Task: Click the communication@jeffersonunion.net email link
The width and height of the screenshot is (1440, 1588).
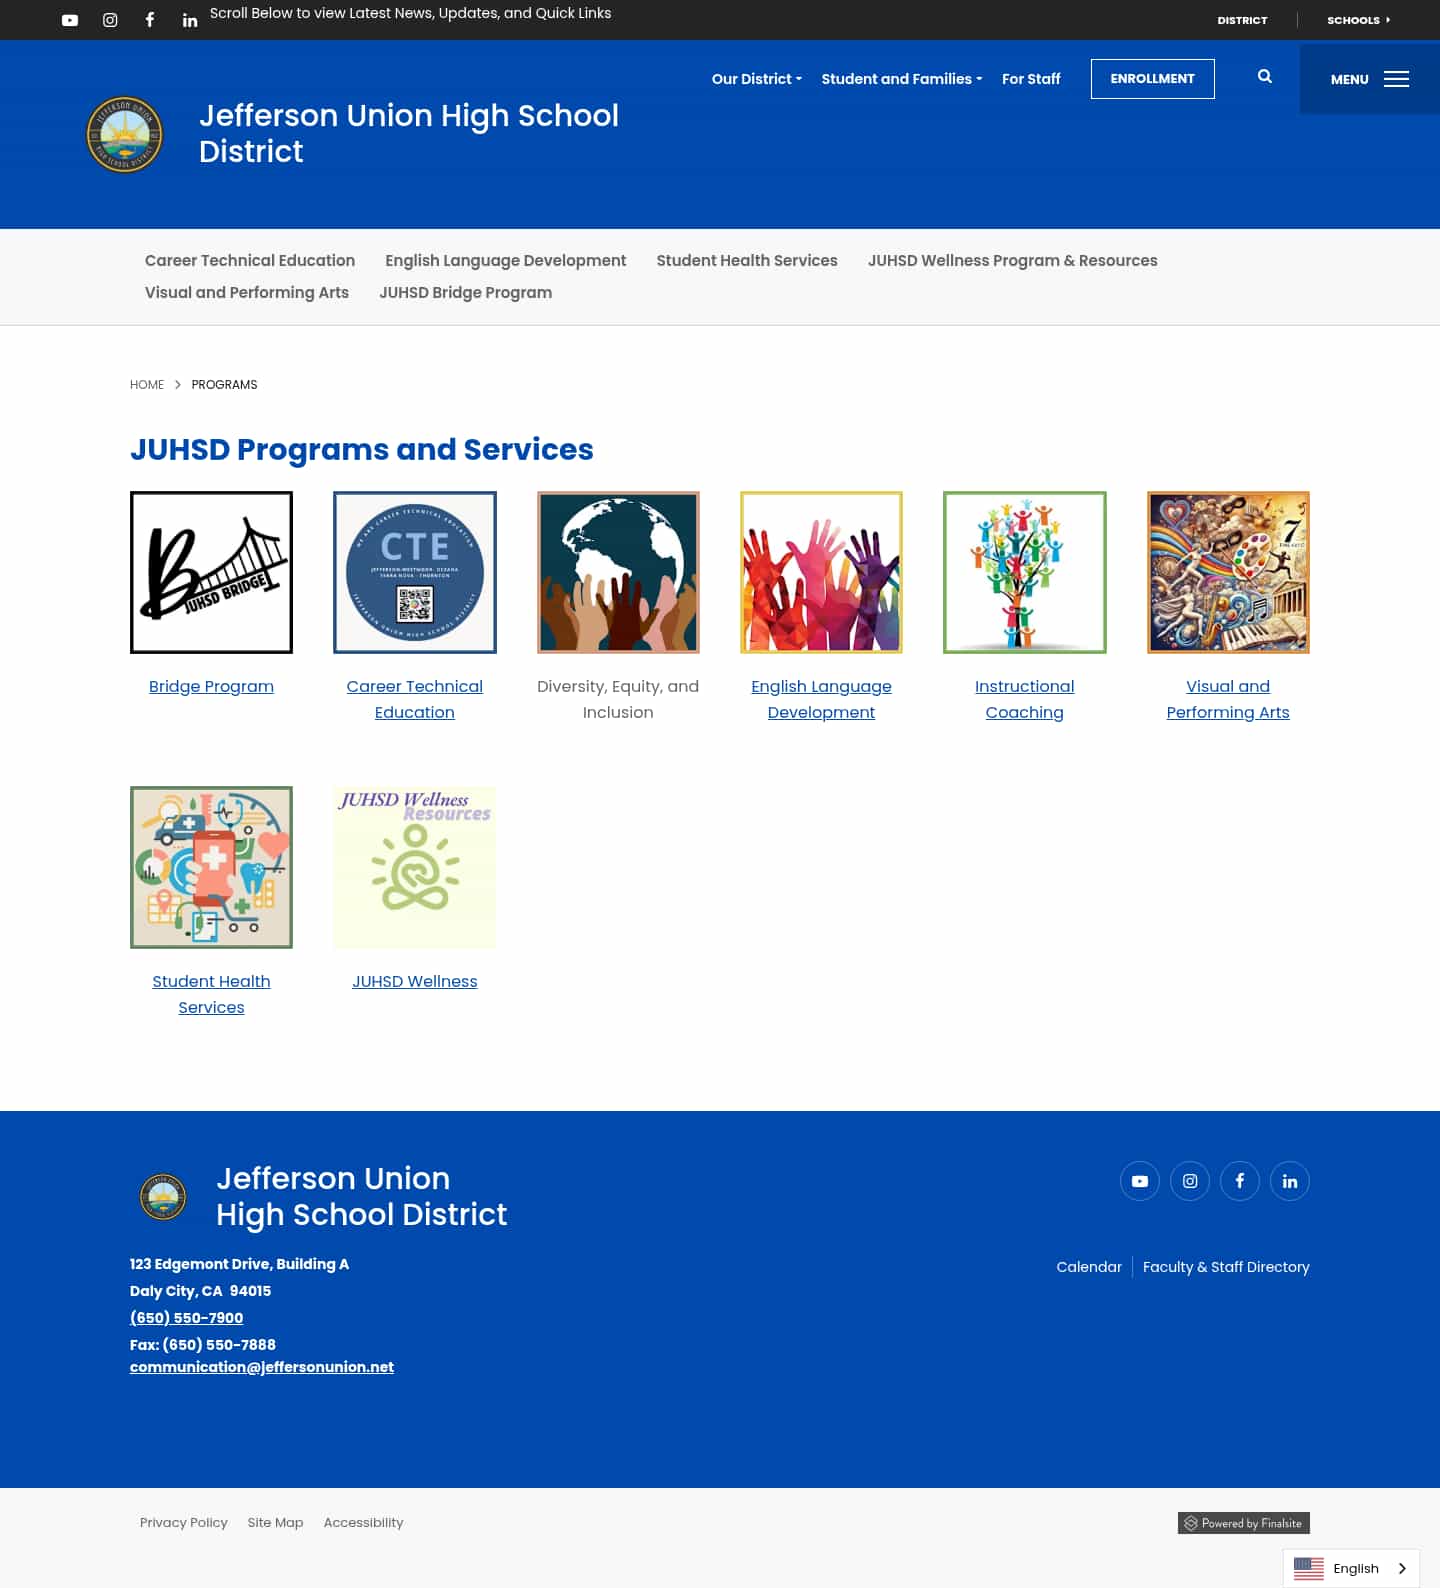Action: (x=262, y=1367)
